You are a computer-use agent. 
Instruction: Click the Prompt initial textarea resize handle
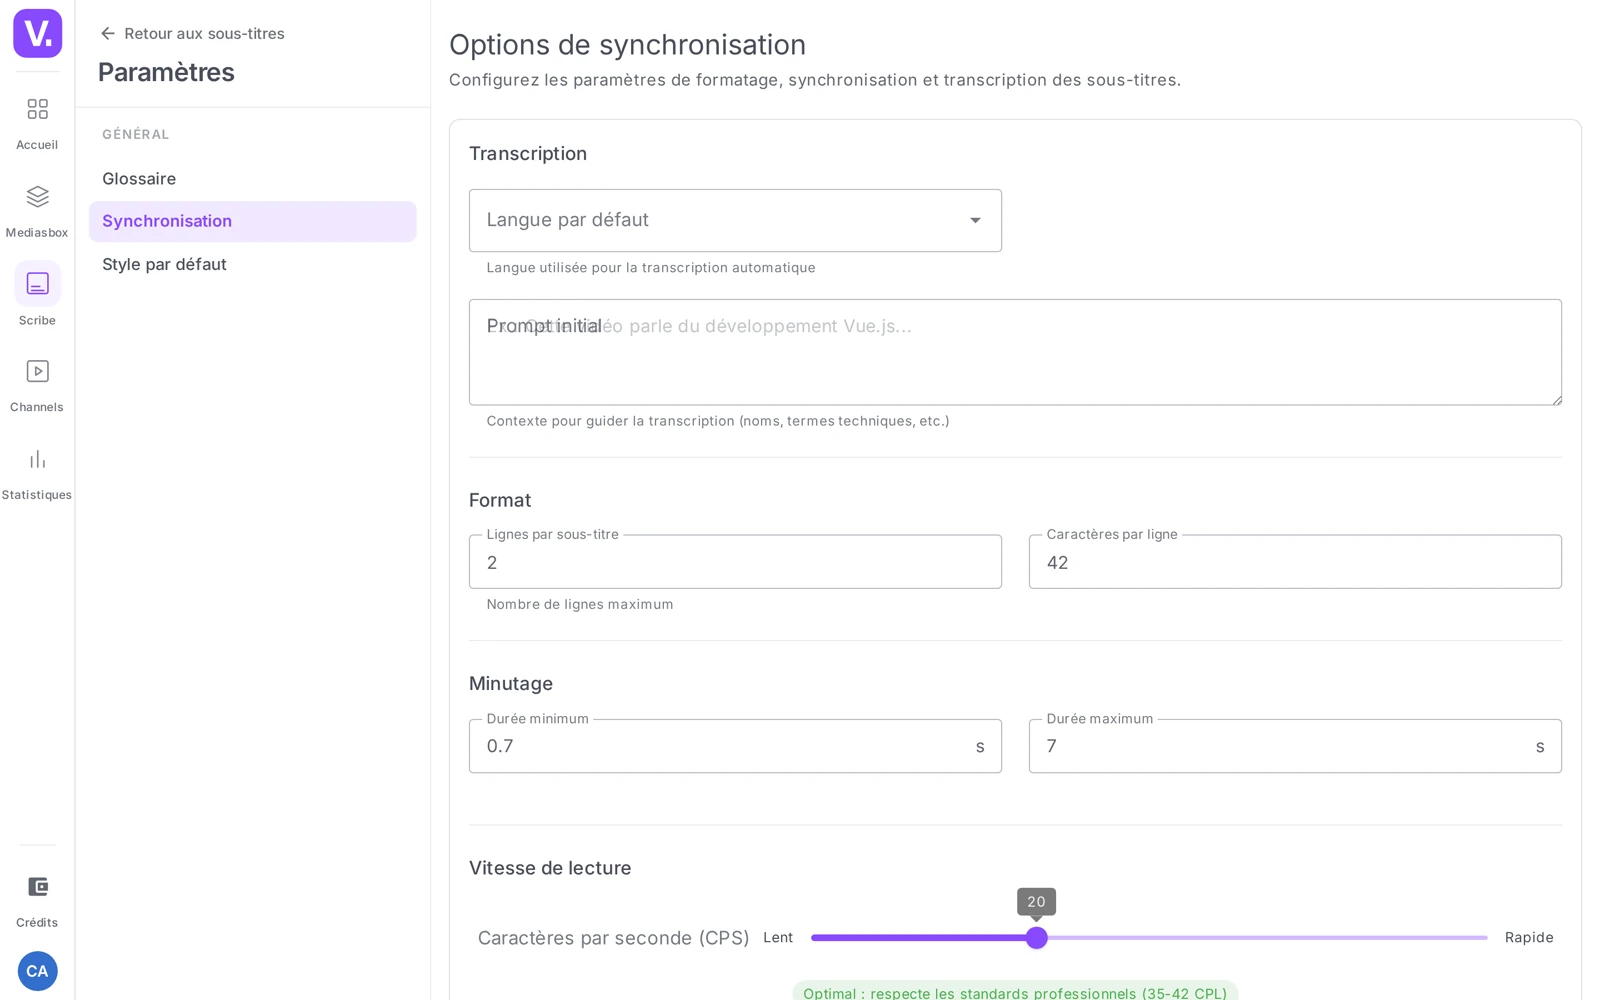point(1555,399)
